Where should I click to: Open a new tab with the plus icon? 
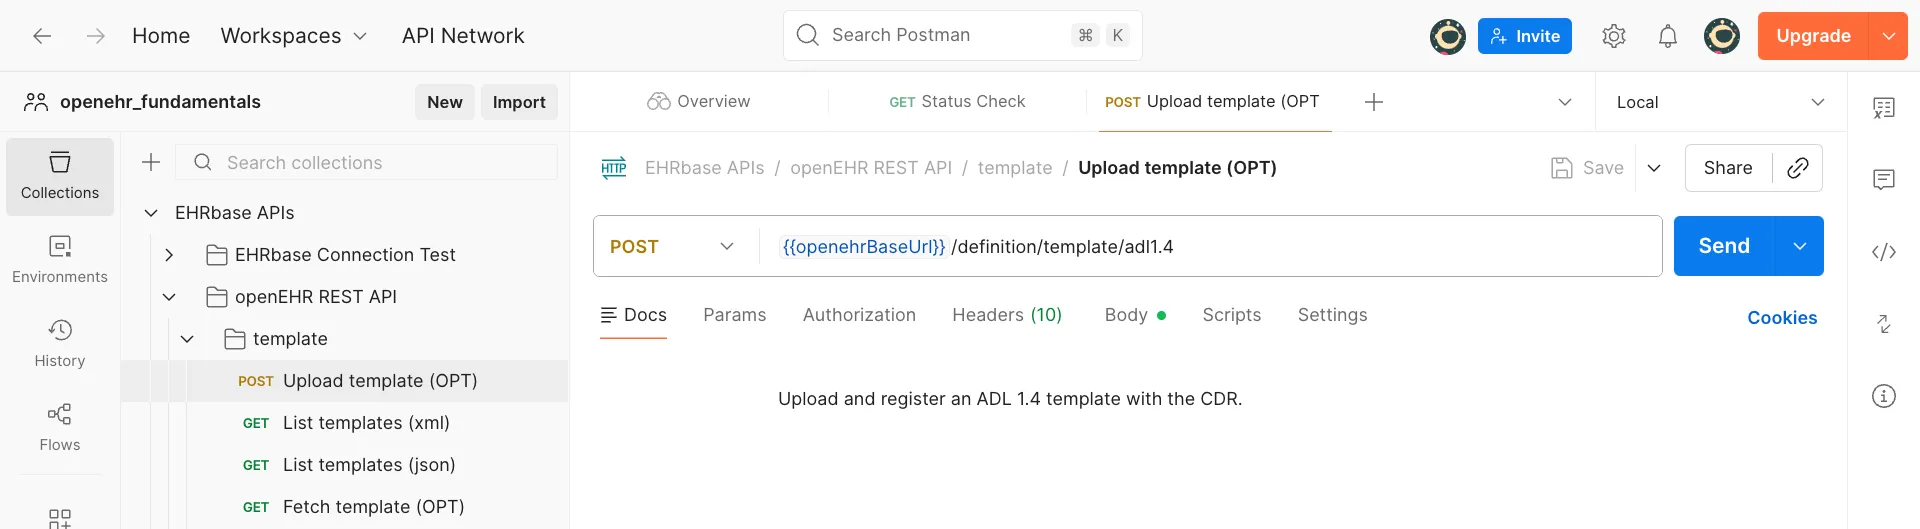(1374, 102)
